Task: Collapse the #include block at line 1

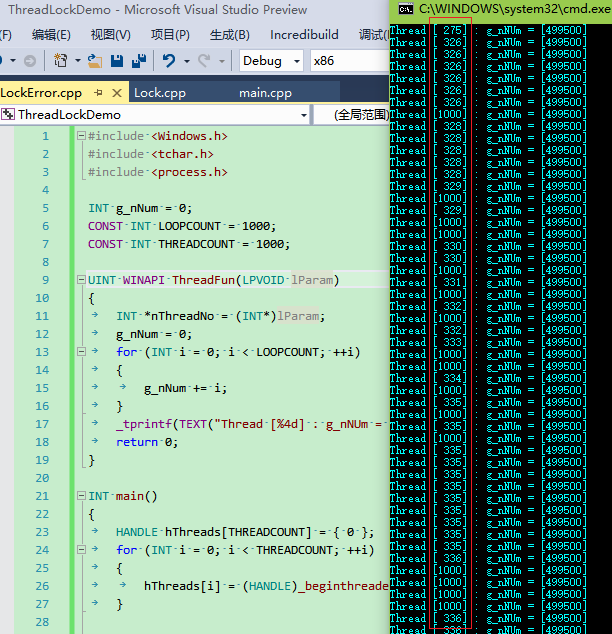Action: pos(80,136)
